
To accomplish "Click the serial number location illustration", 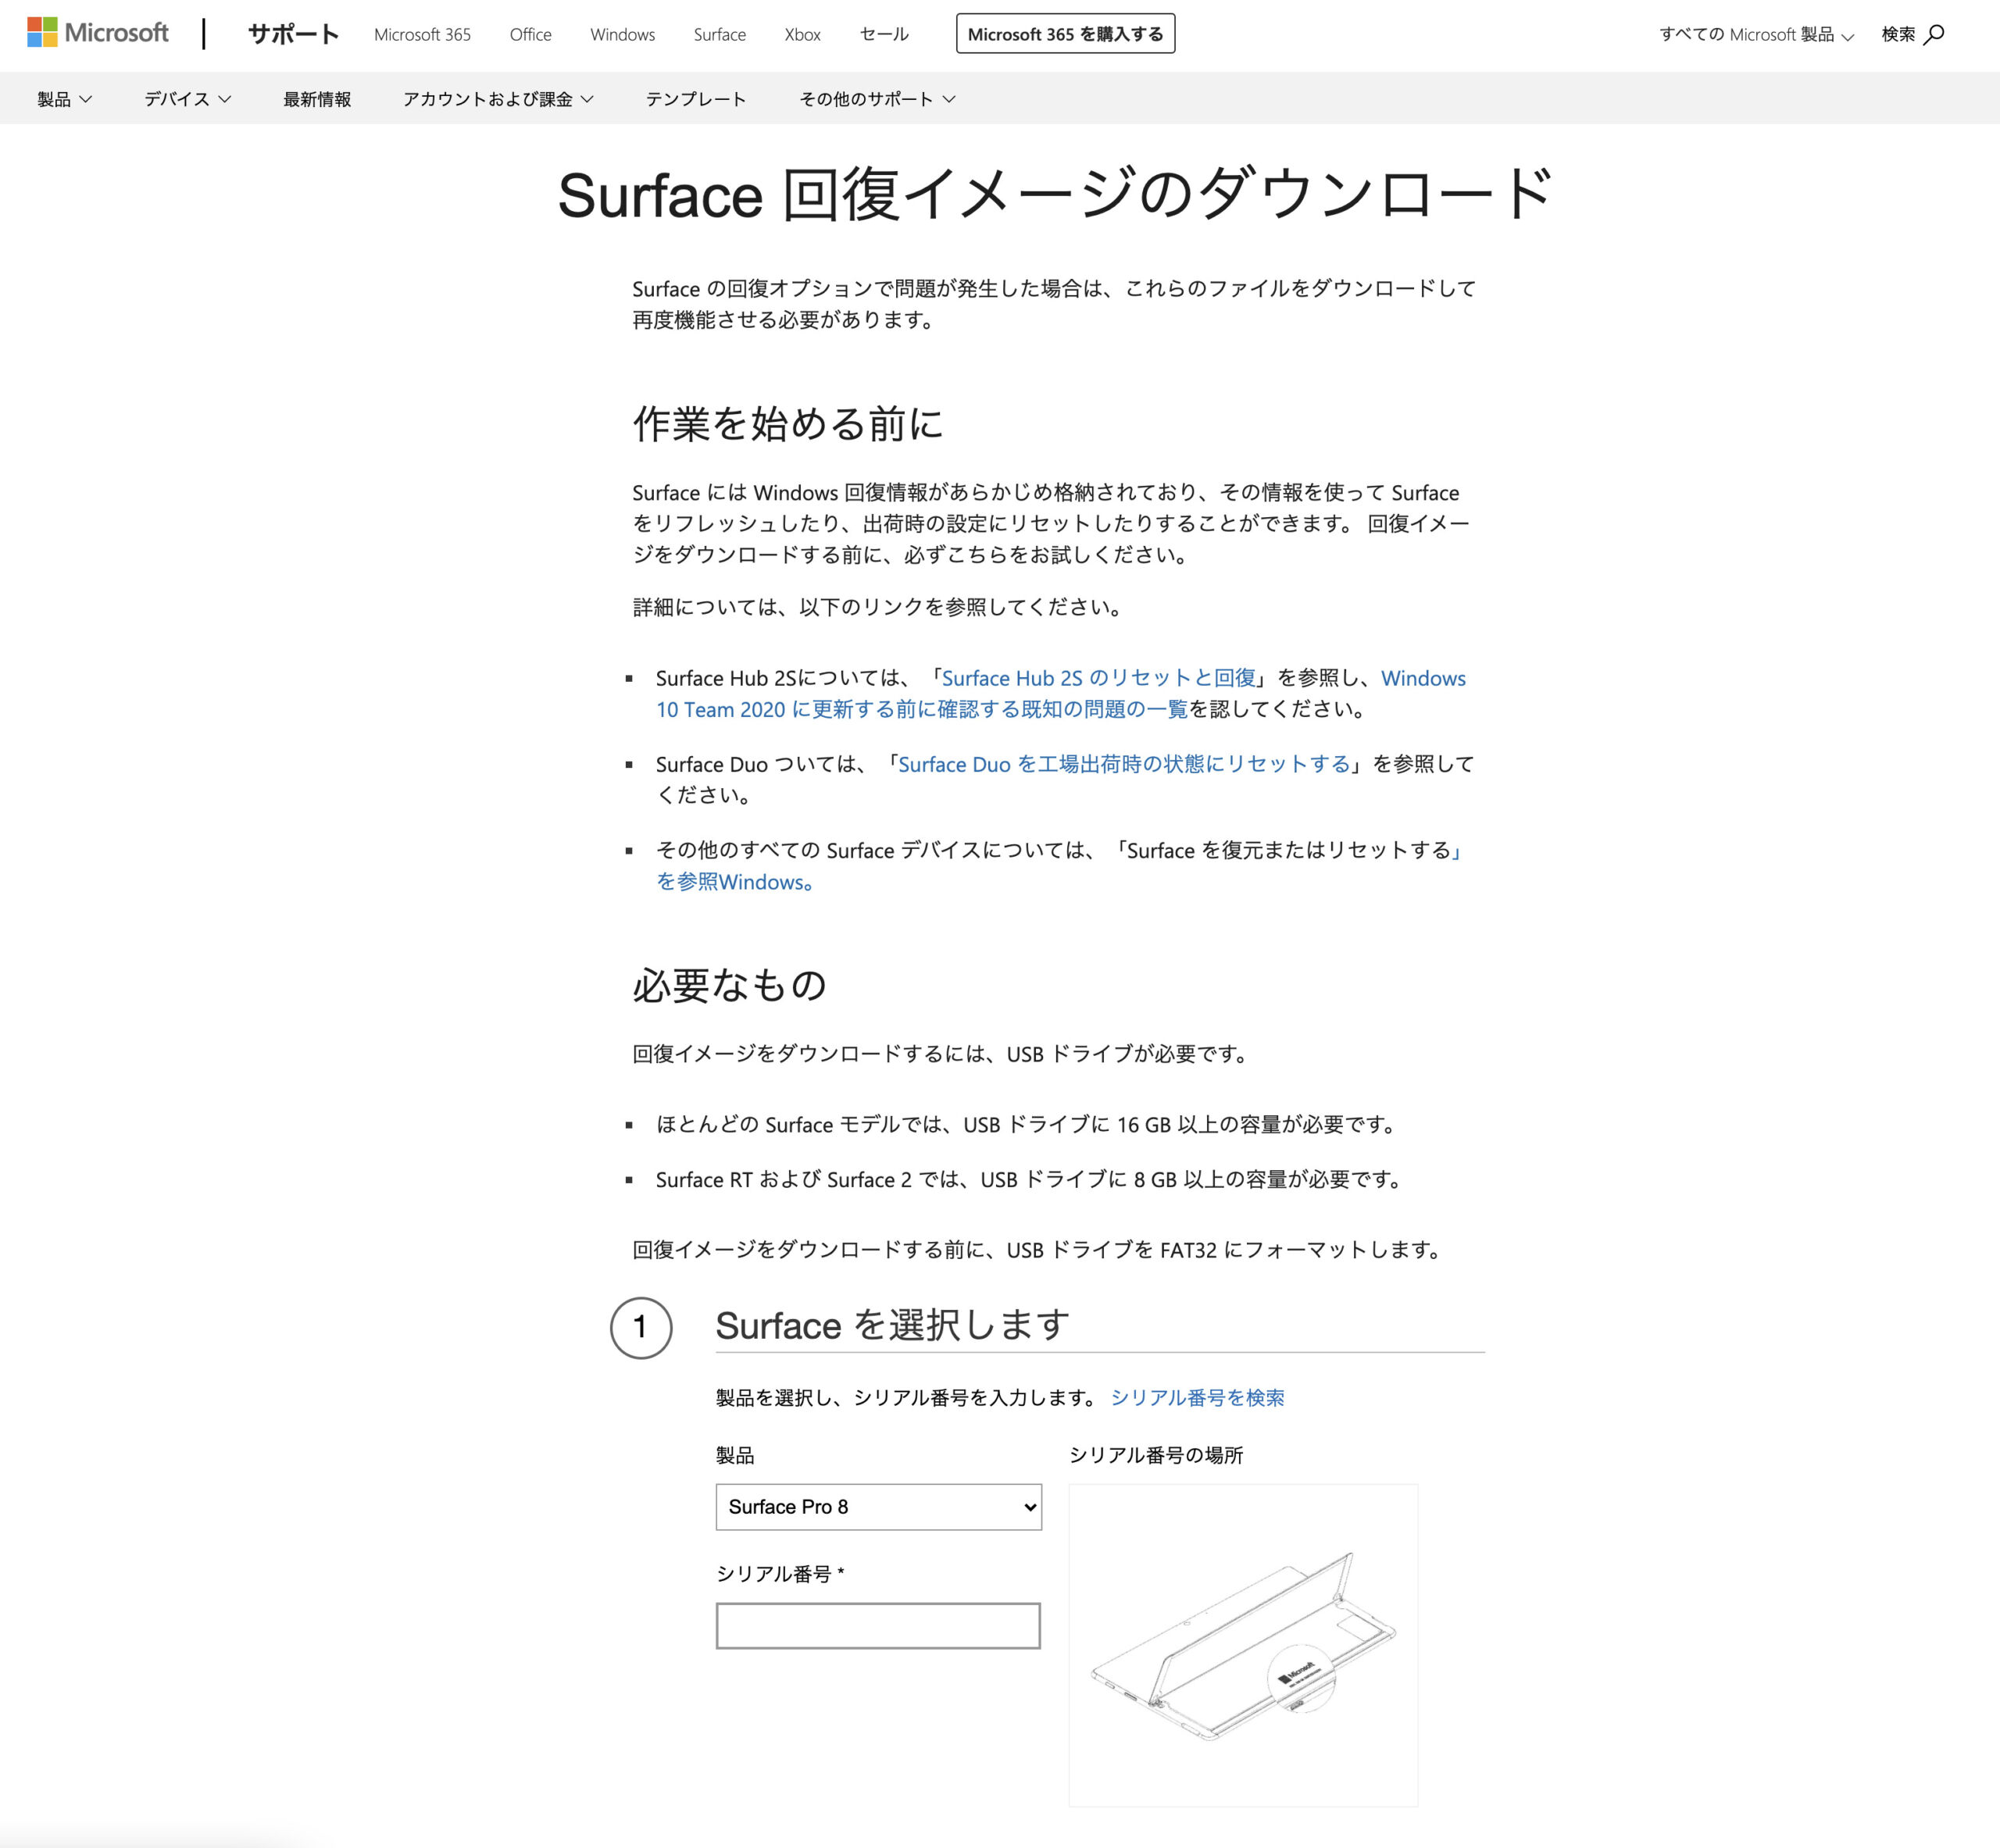I will pos(1243,1644).
